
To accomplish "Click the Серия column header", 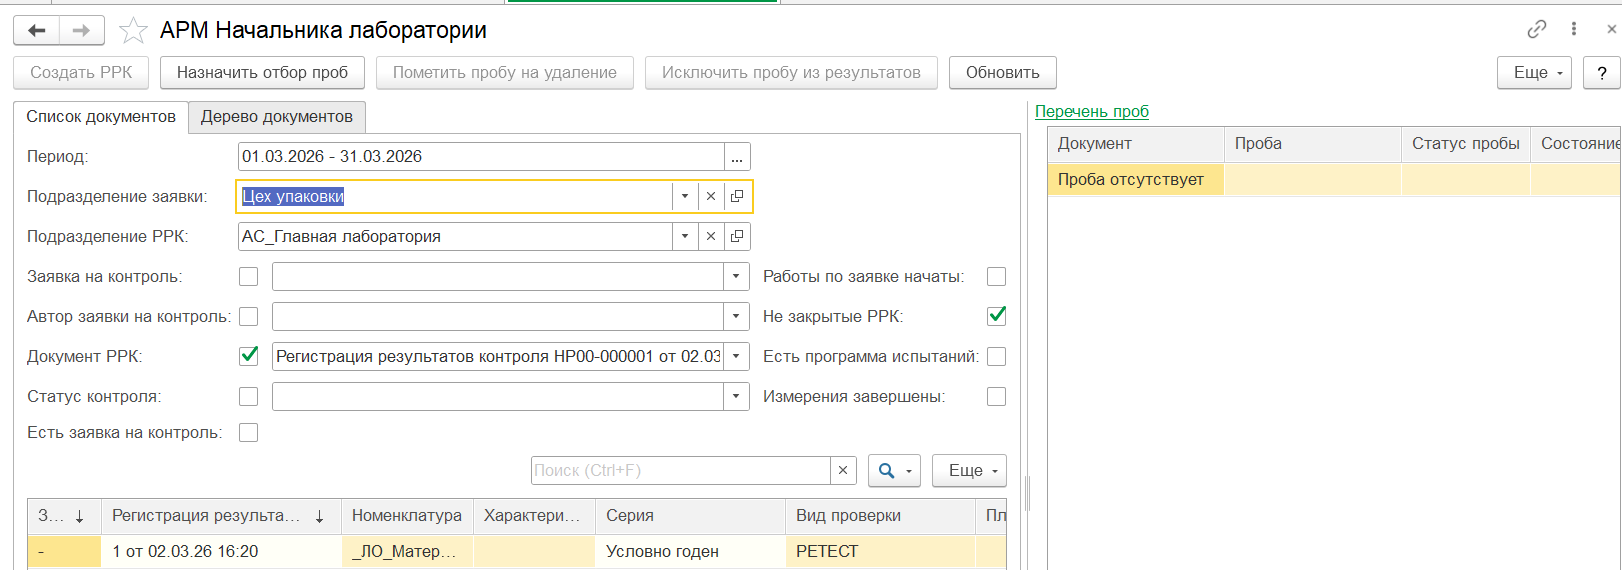I will (690, 516).
